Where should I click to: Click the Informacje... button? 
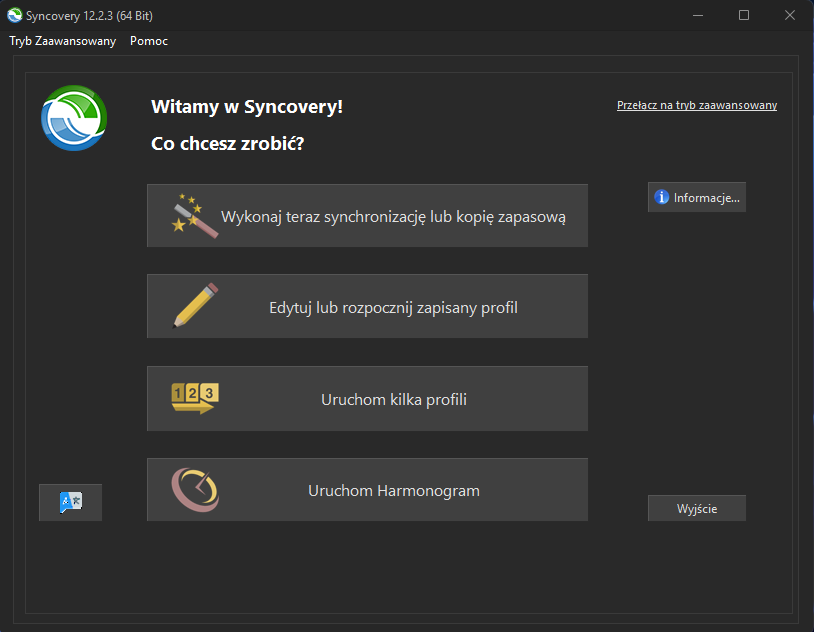coord(697,197)
